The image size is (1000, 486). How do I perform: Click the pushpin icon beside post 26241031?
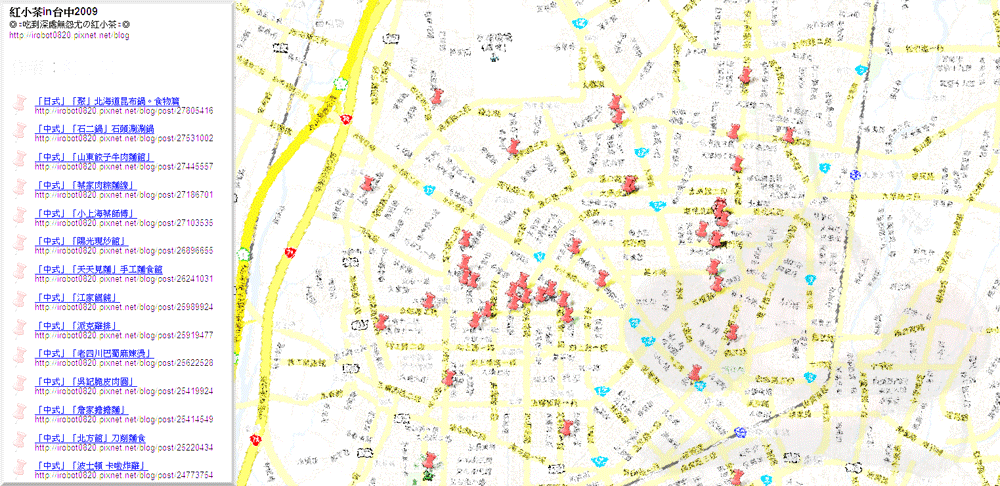[21, 272]
